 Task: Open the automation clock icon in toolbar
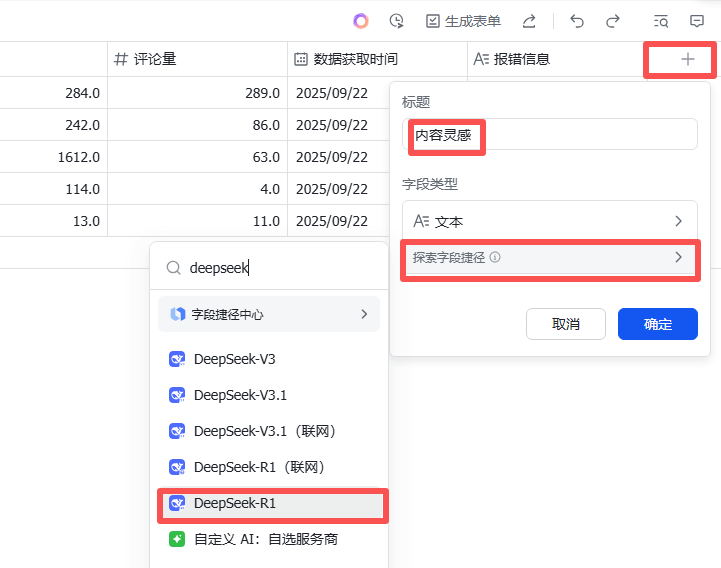(397, 21)
